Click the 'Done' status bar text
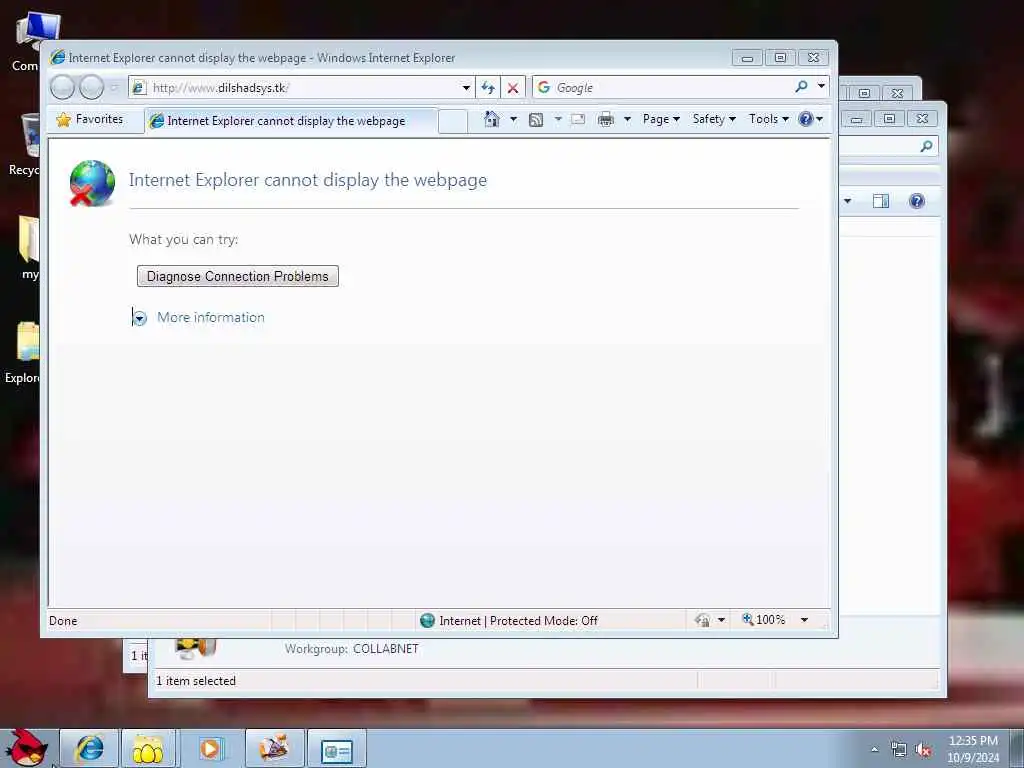 pos(63,620)
